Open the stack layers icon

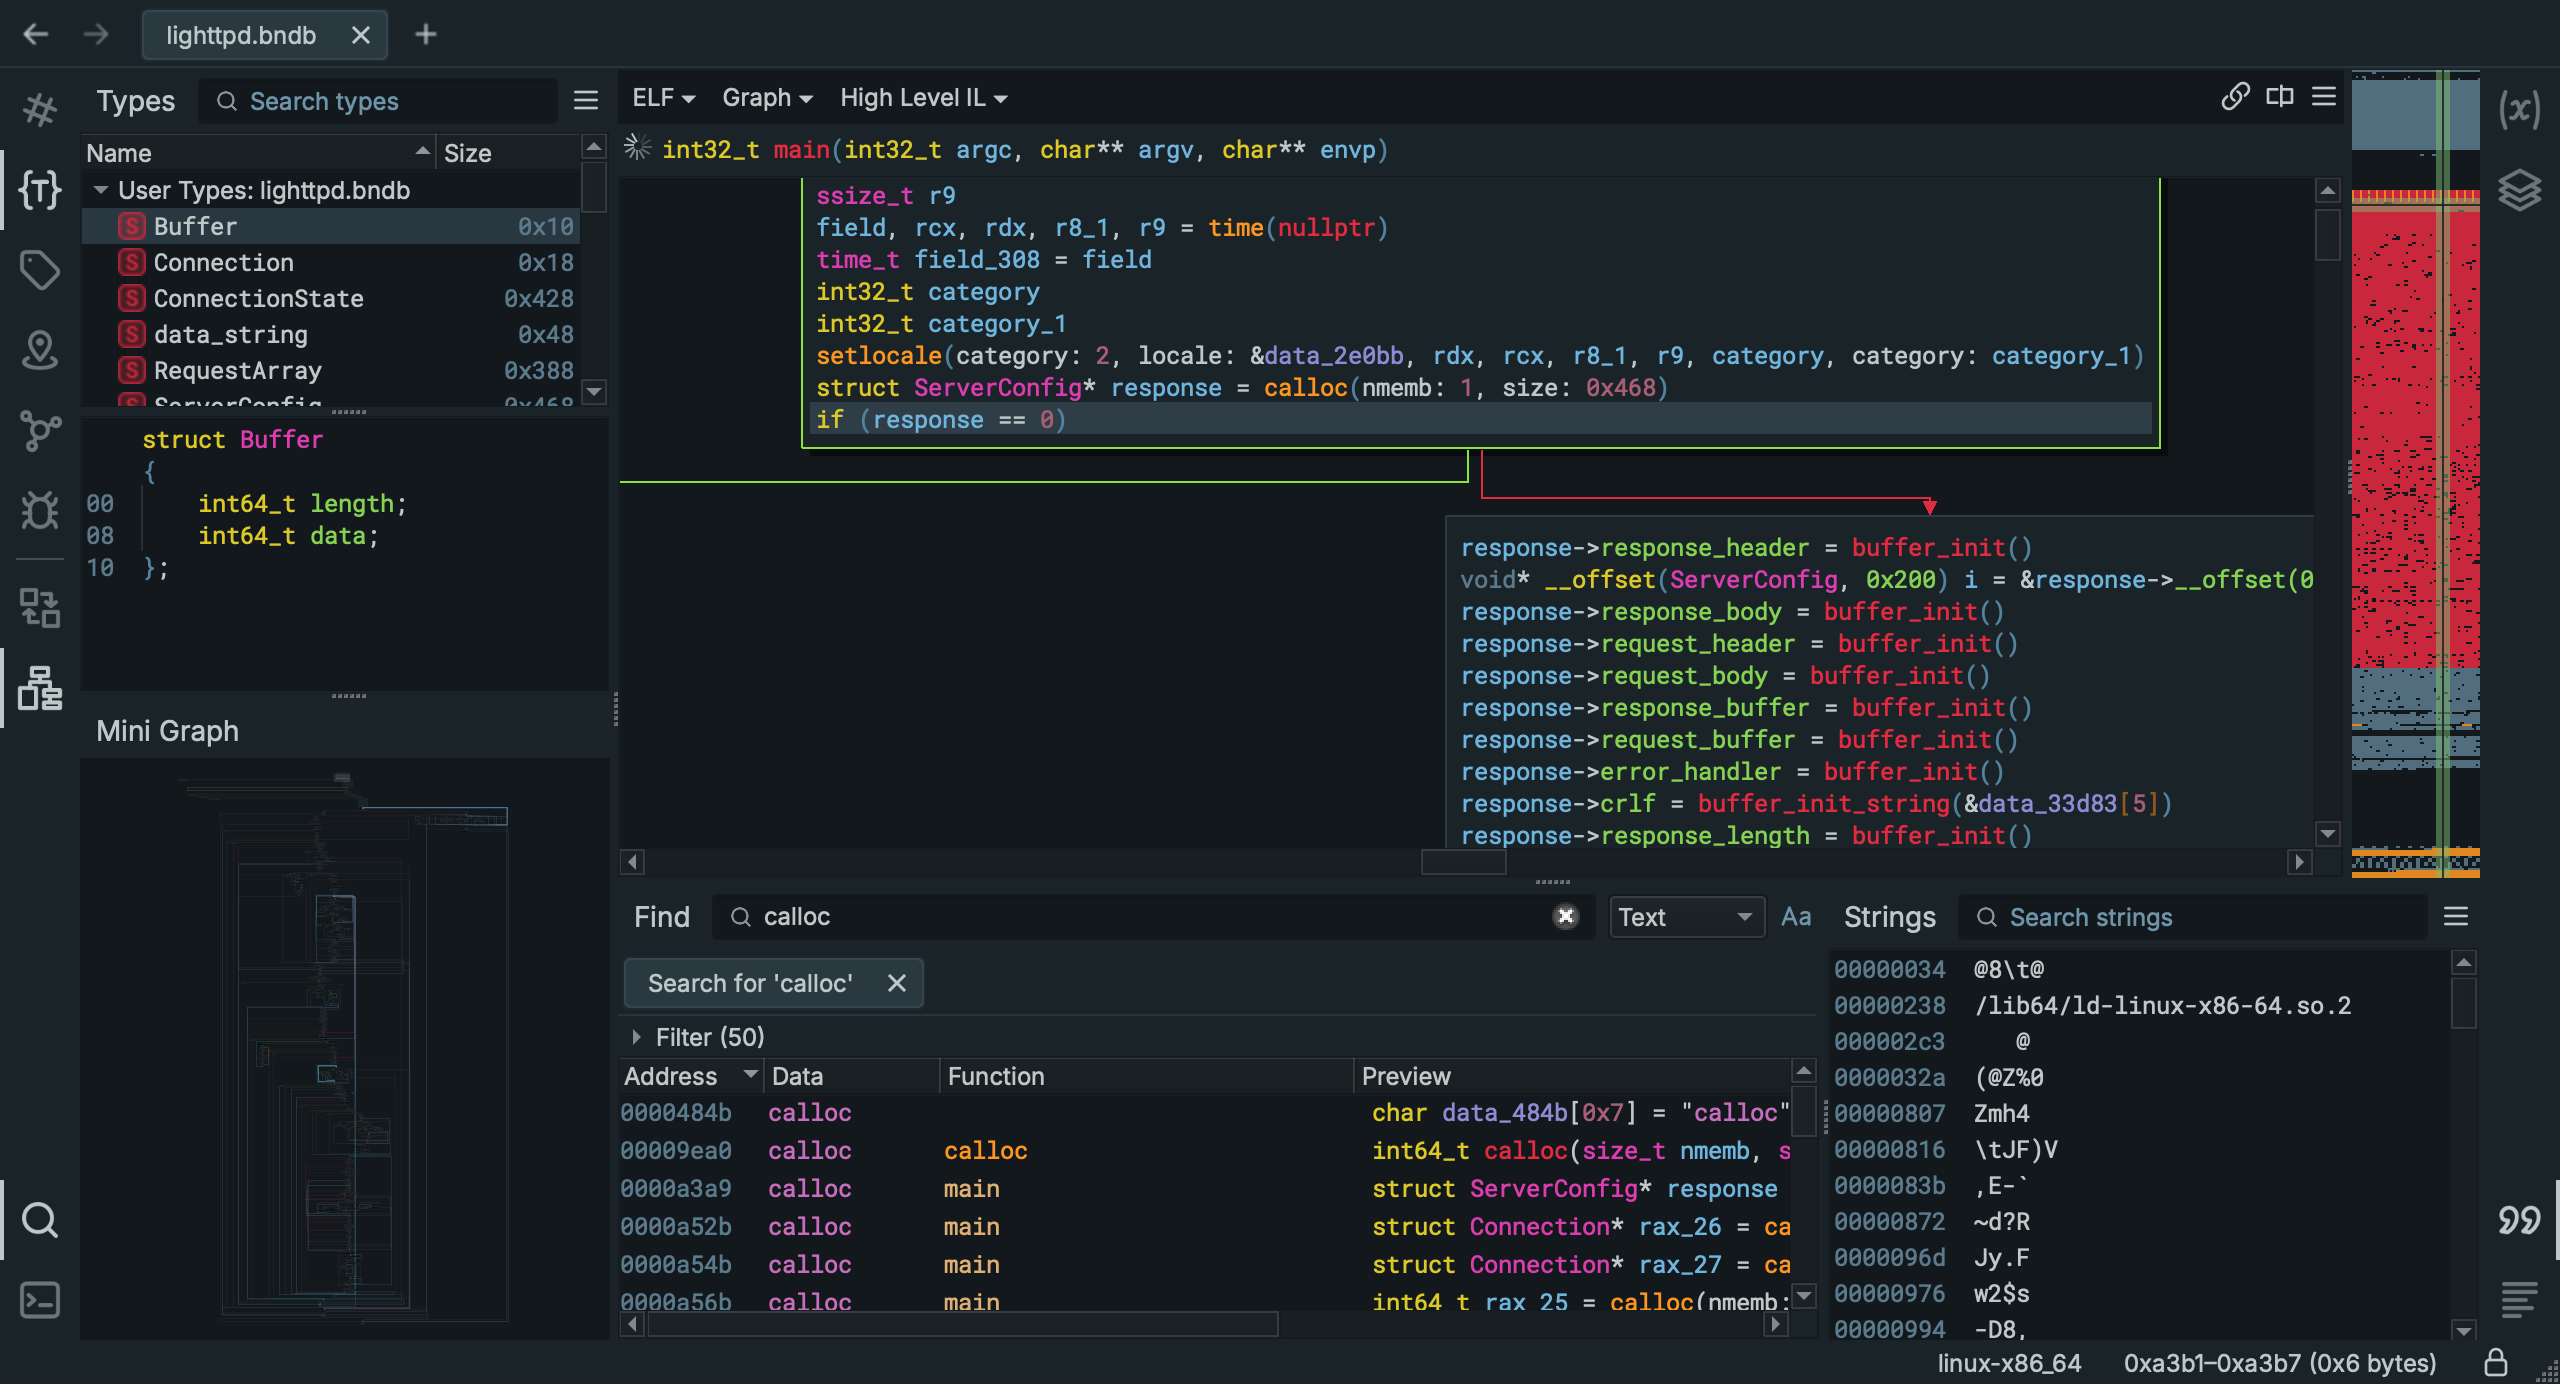pos(2519,189)
